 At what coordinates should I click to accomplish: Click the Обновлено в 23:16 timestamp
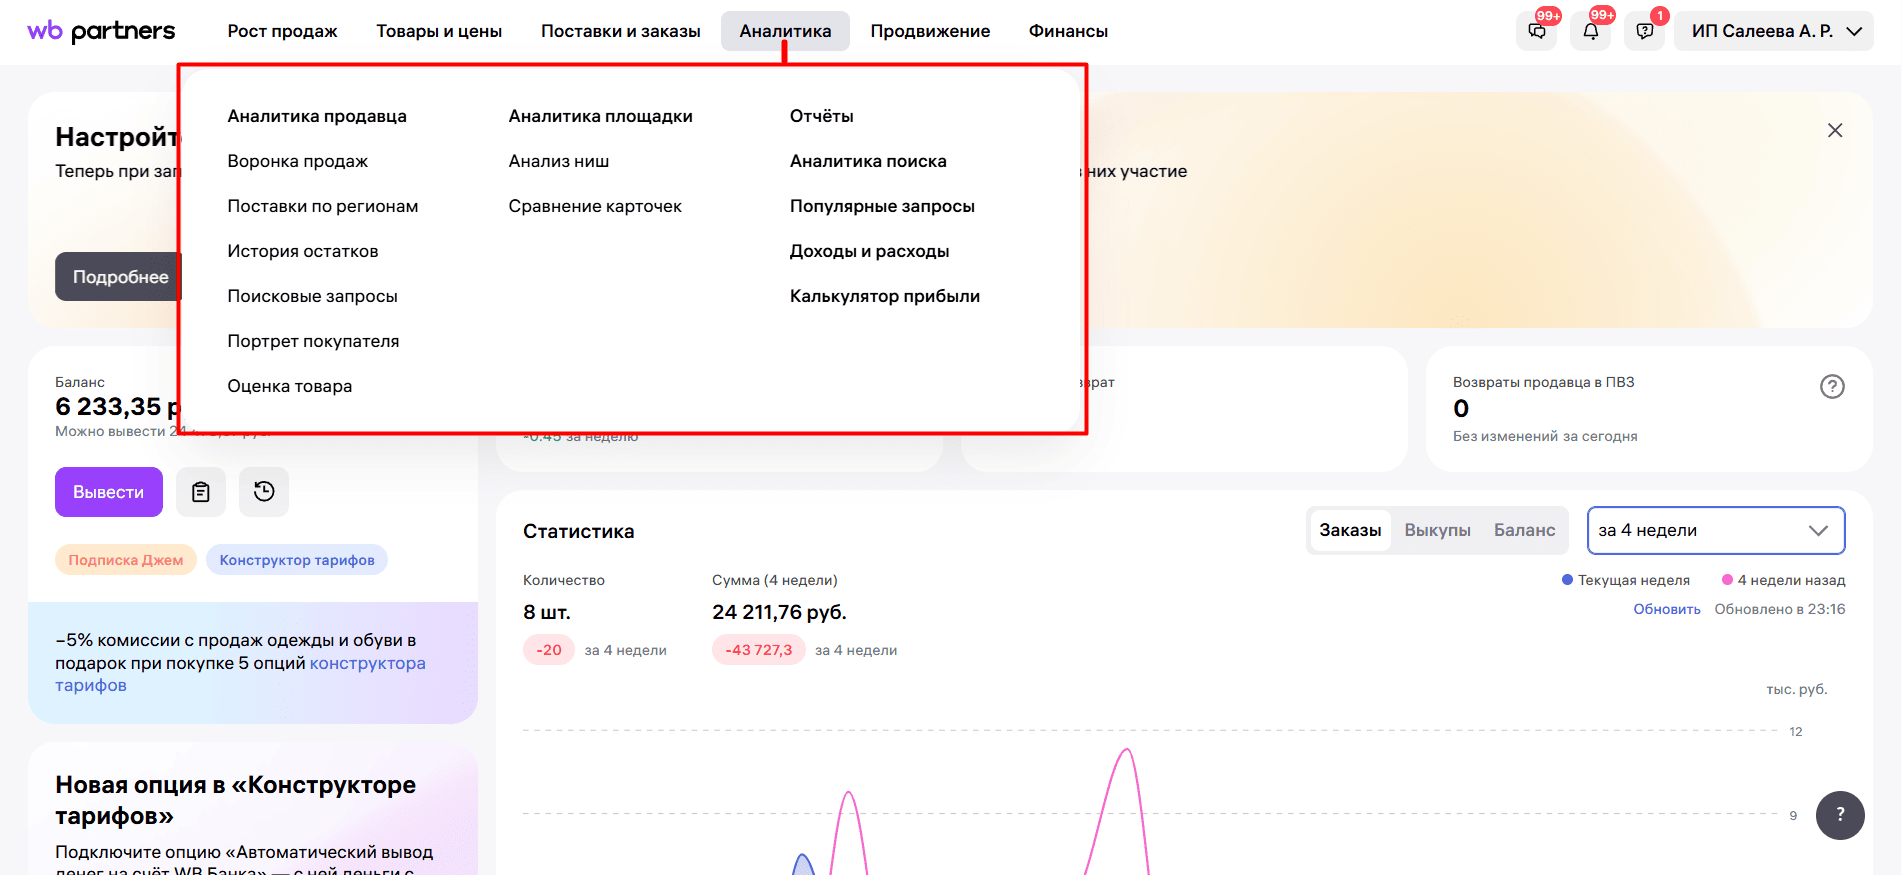click(1780, 609)
